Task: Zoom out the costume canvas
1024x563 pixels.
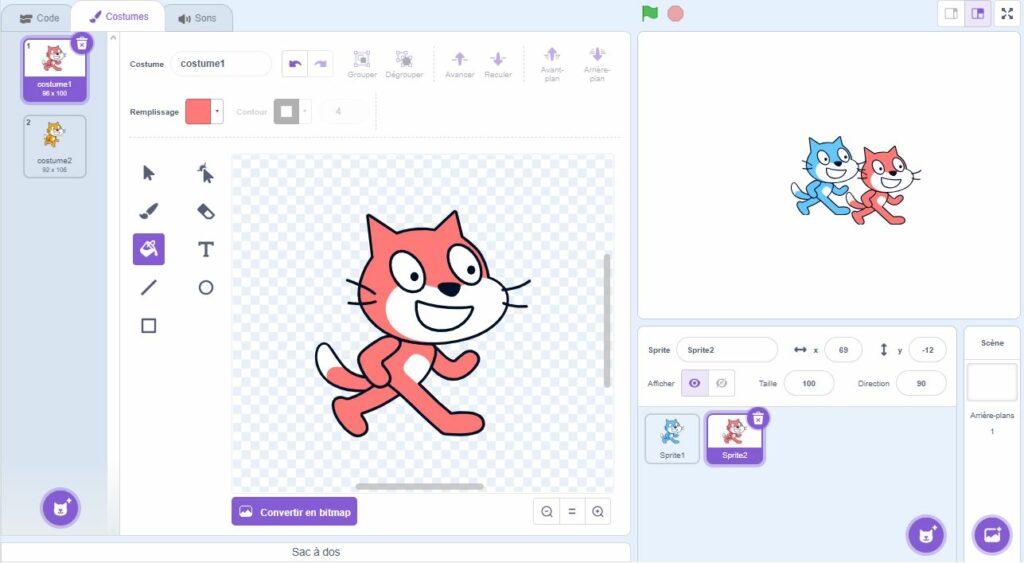Action: [547, 512]
